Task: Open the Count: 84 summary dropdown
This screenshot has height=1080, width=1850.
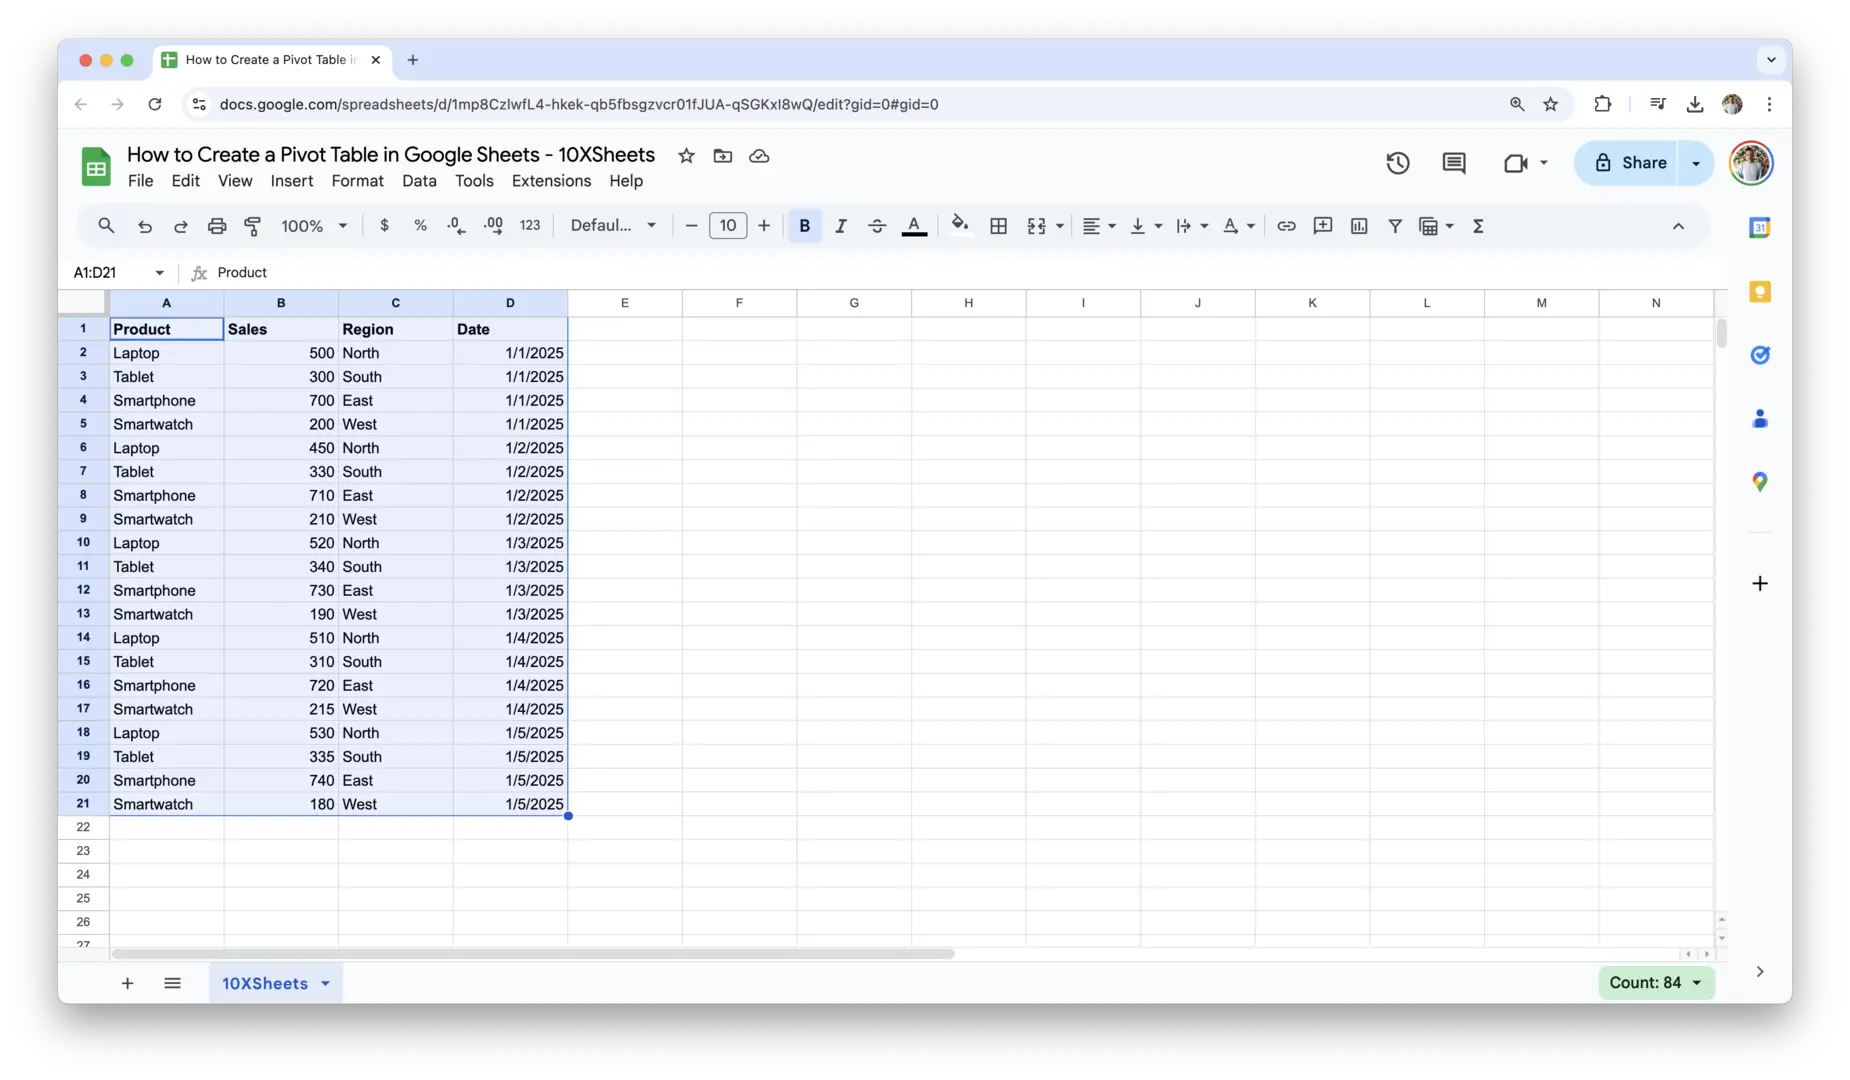Action: pyautogui.click(x=1655, y=983)
